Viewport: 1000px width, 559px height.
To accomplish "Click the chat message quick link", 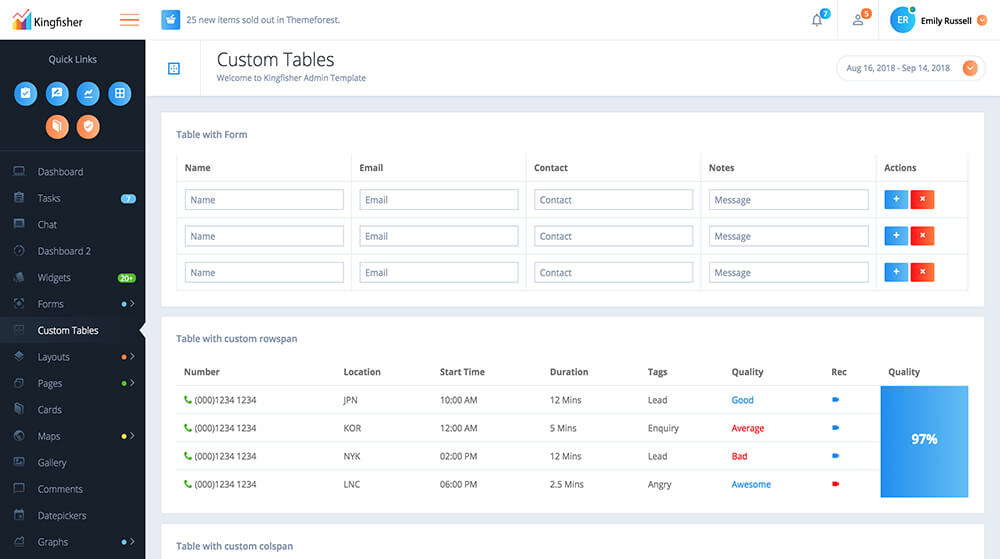I will pyautogui.click(x=57, y=94).
